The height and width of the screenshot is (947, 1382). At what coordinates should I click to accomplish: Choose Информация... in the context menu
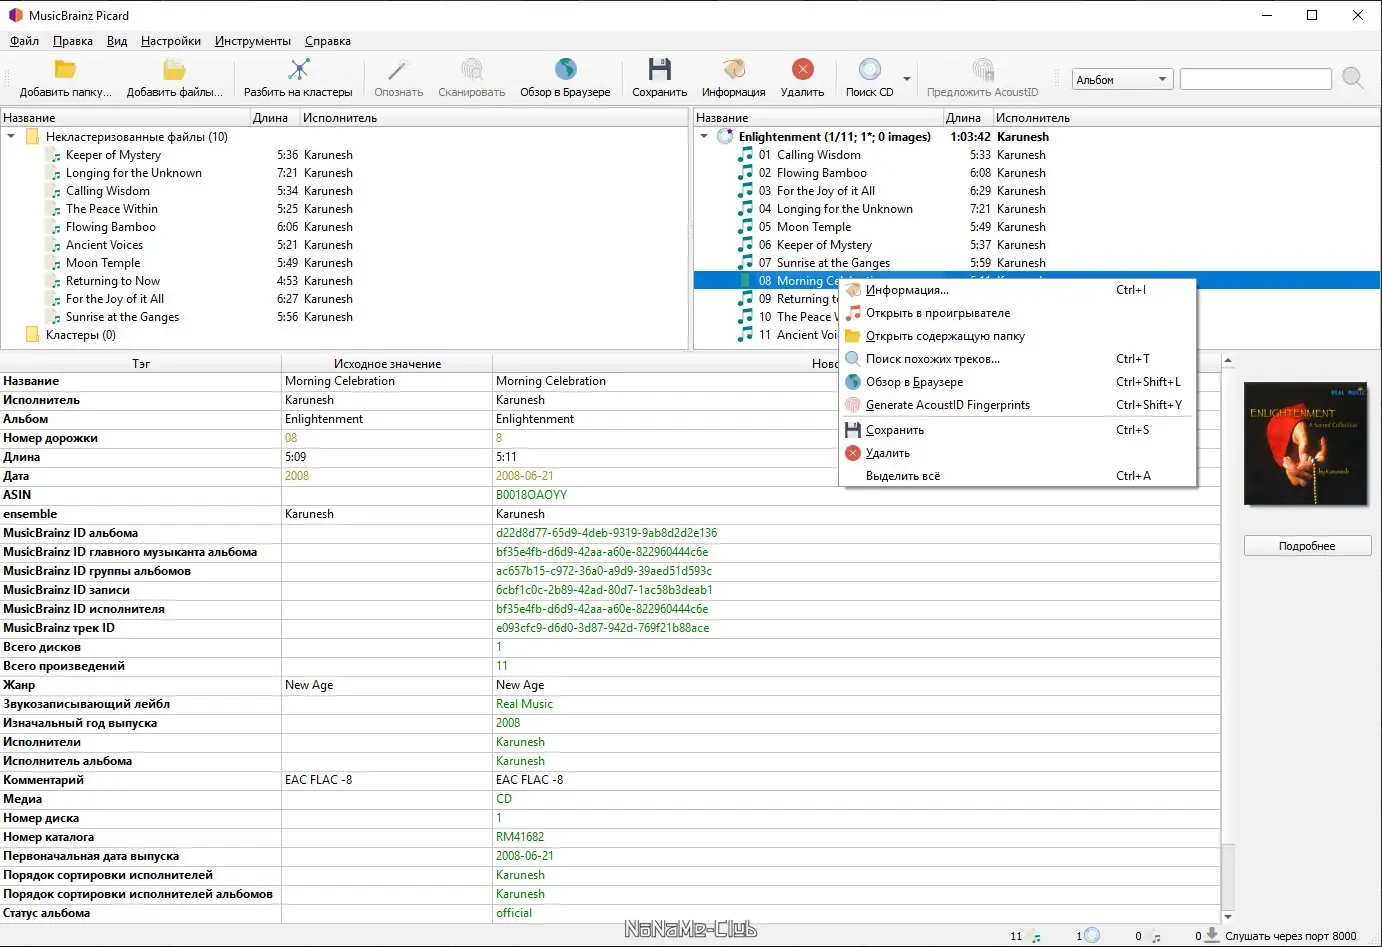coord(1018,290)
